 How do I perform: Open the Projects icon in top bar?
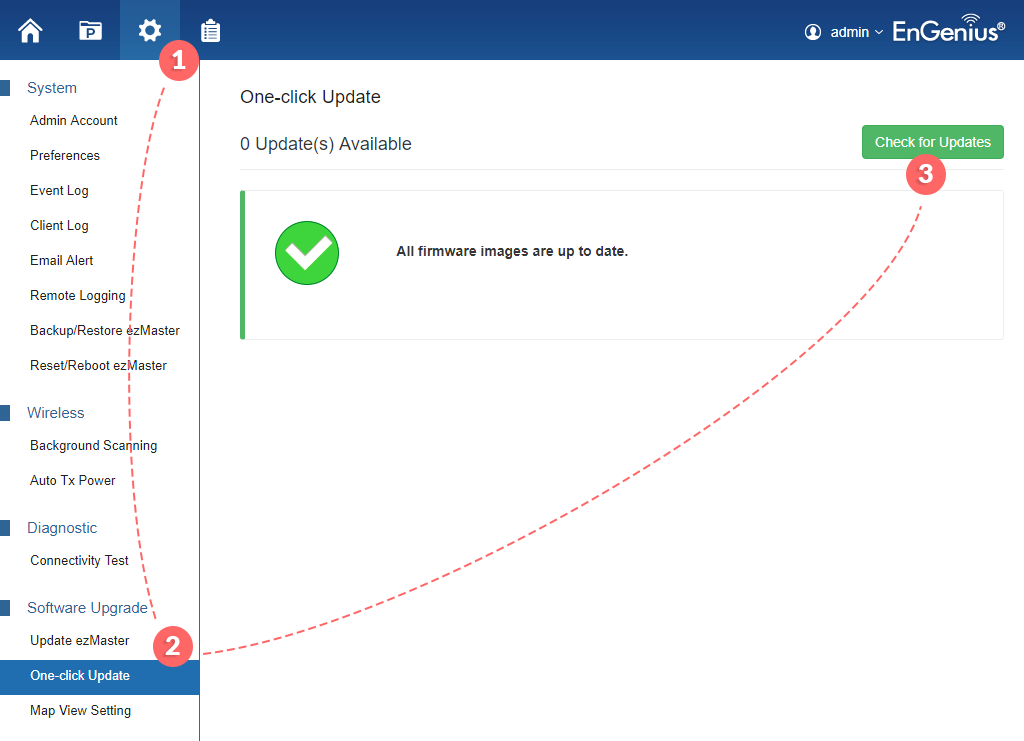(90, 31)
